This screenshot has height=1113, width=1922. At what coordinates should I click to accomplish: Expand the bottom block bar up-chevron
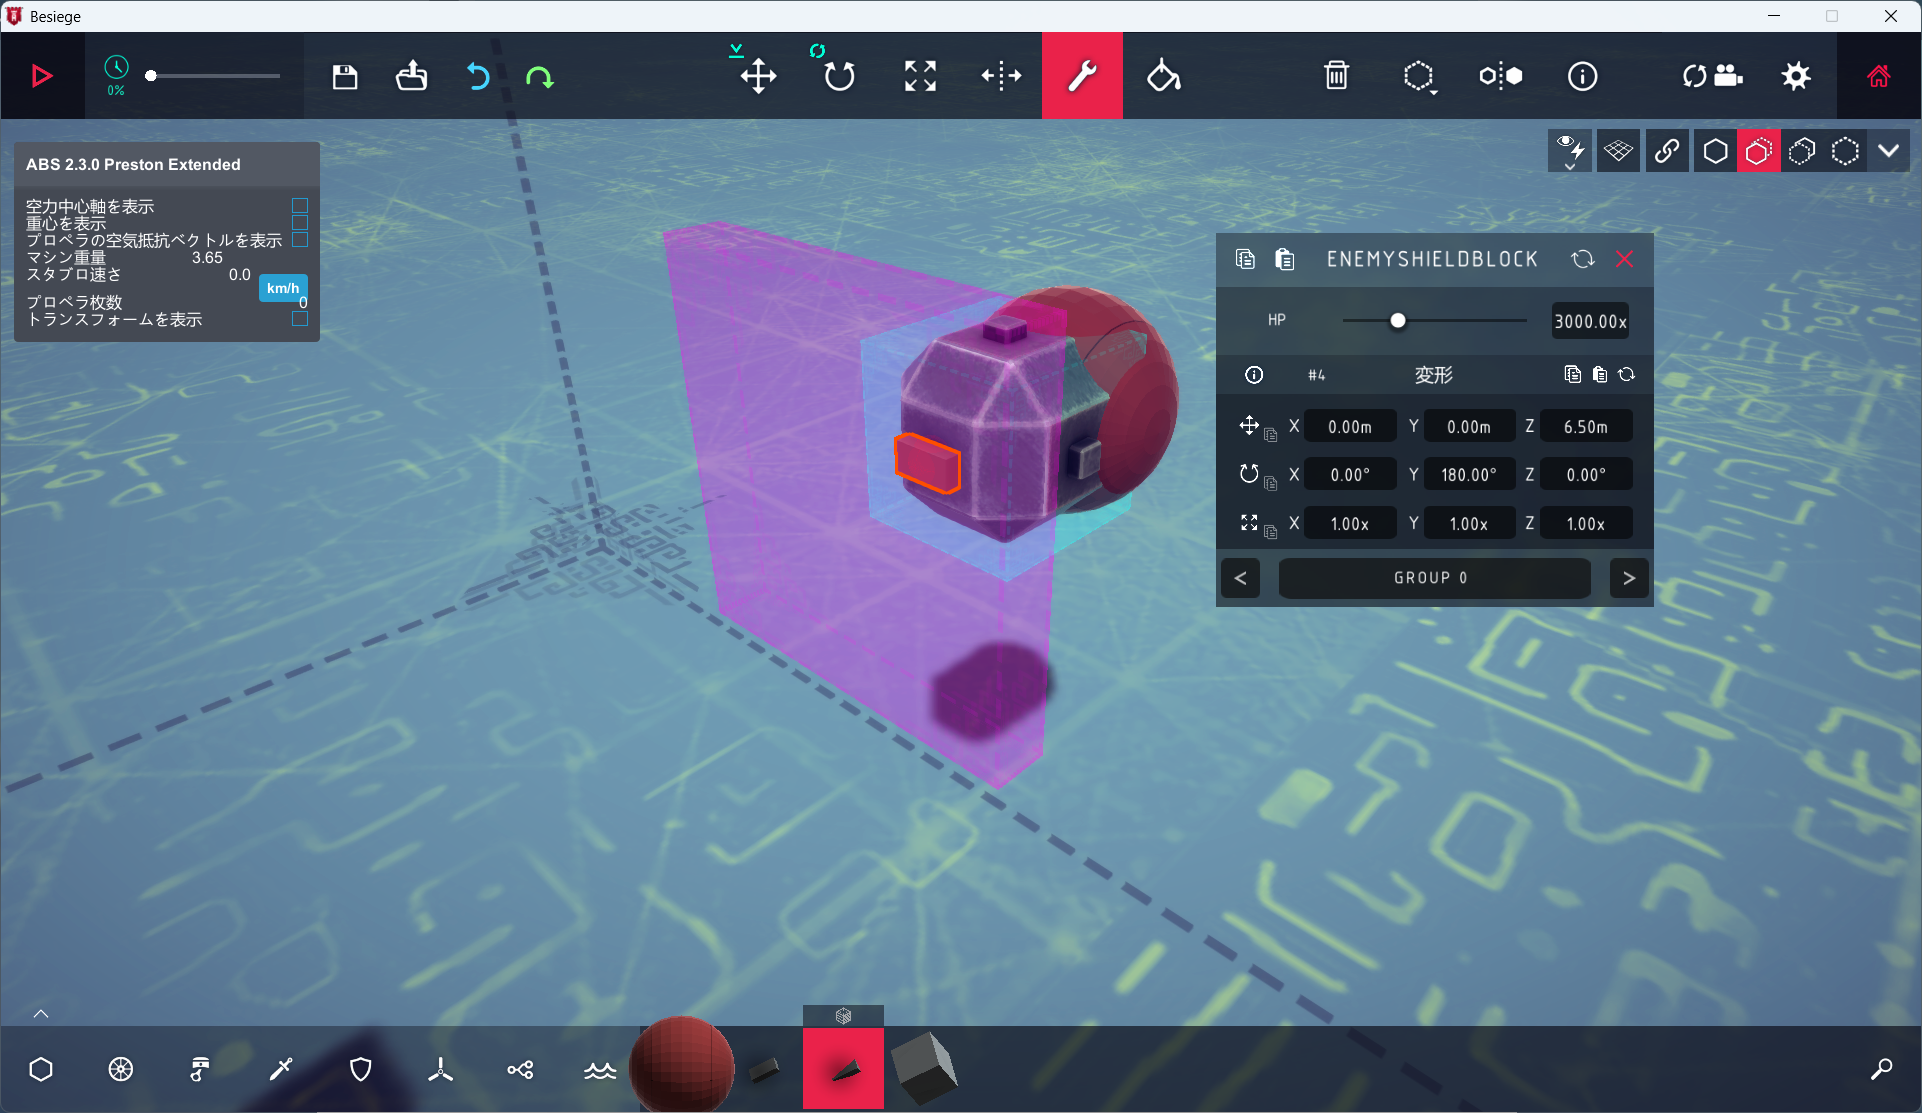tap(41, 1014)
